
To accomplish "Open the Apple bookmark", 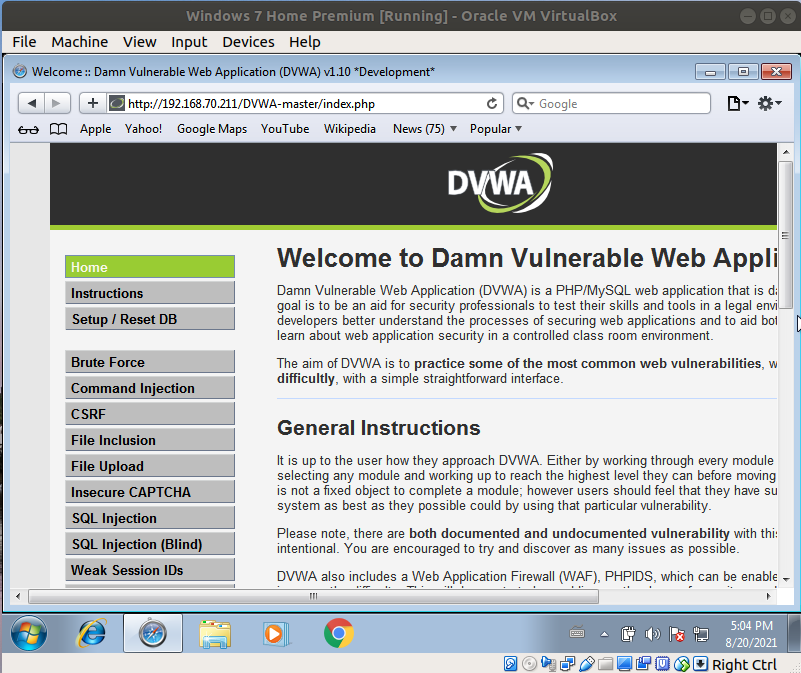I will coord(96,129).
